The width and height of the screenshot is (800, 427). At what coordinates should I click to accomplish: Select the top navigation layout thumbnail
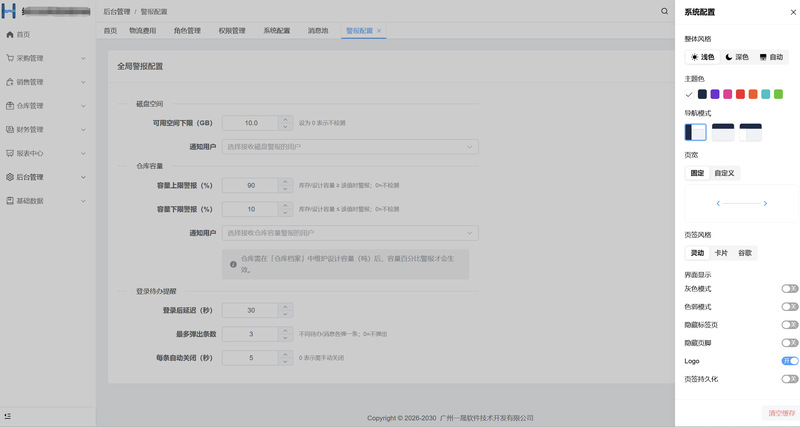point(723,132)
